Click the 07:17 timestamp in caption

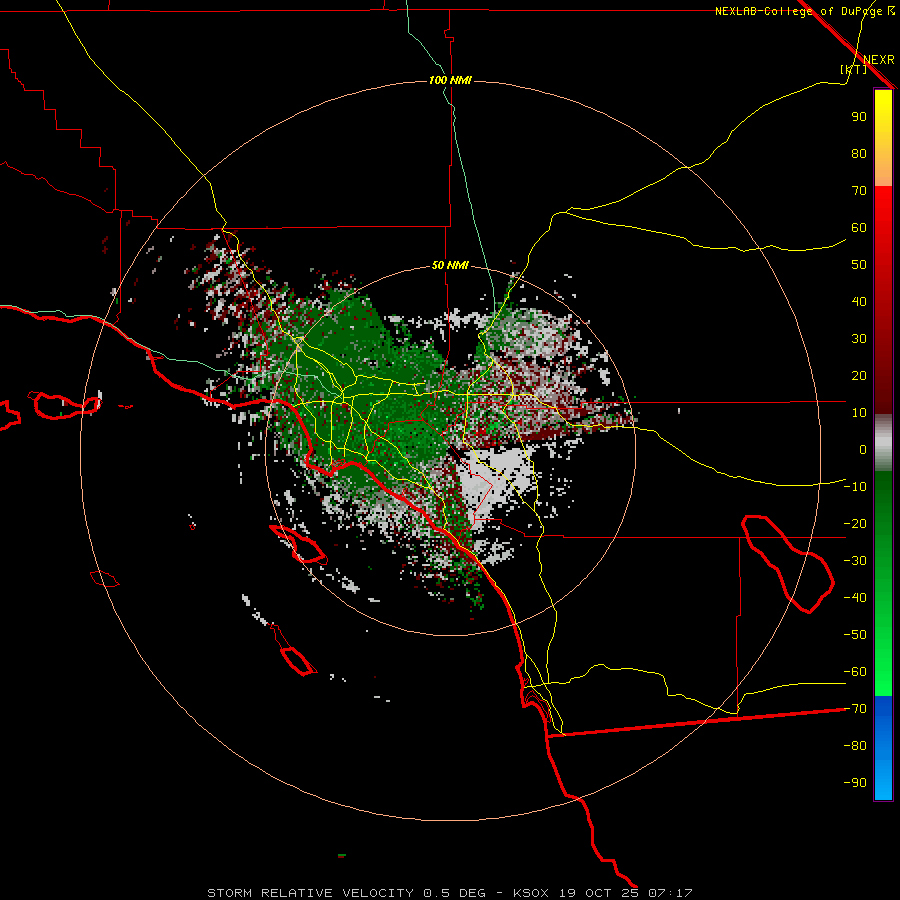(x=670, y=893)
